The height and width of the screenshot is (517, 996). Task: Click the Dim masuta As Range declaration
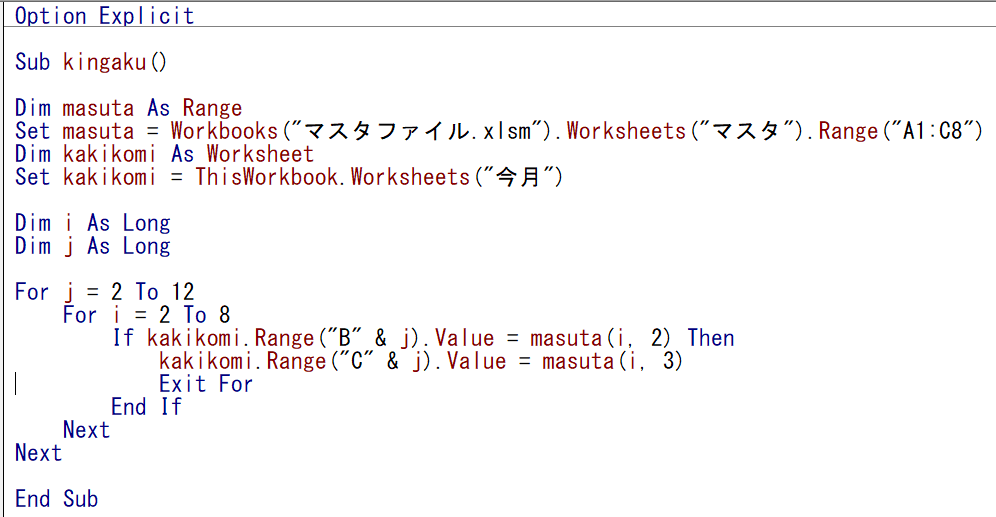click(x=128, y=108)
